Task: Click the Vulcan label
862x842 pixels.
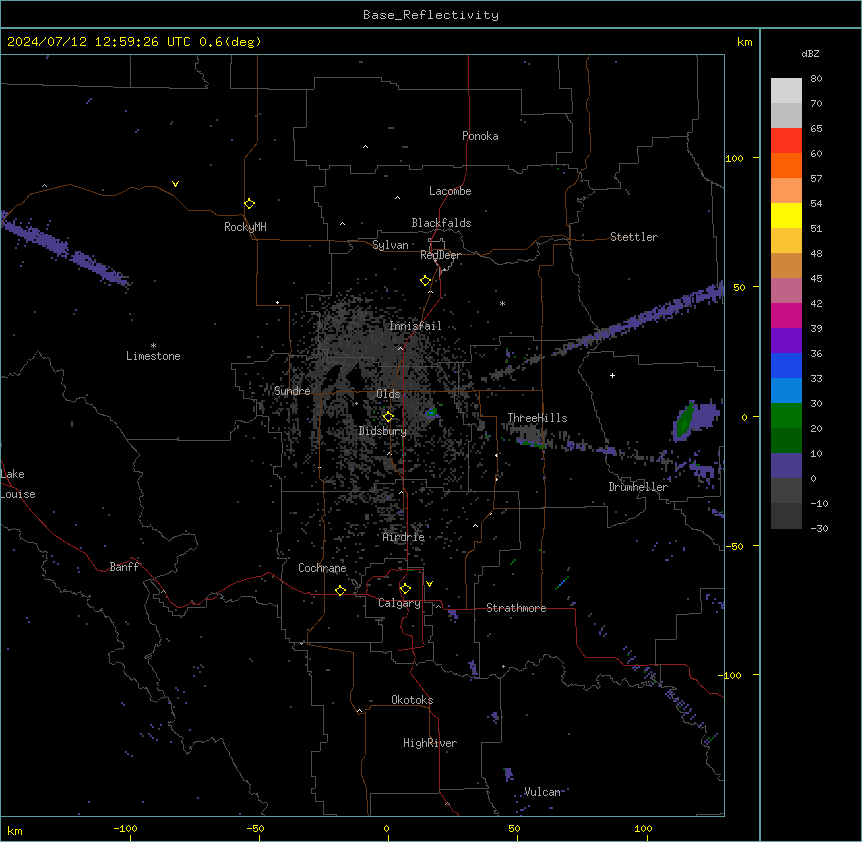Action: tap(542, 792)
